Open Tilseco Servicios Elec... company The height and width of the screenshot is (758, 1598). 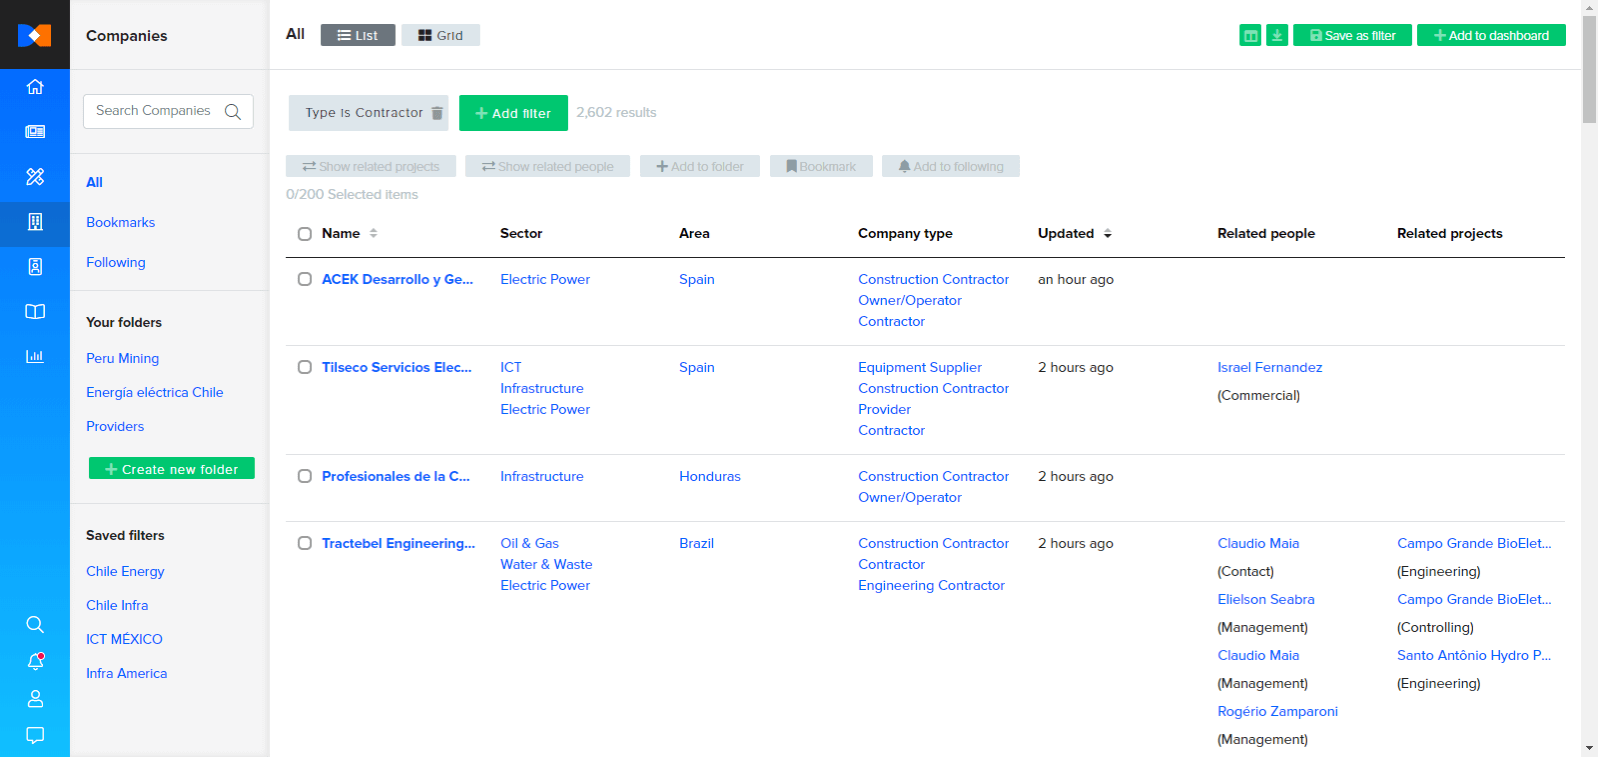pyautogui.click(x=397, y=367)
